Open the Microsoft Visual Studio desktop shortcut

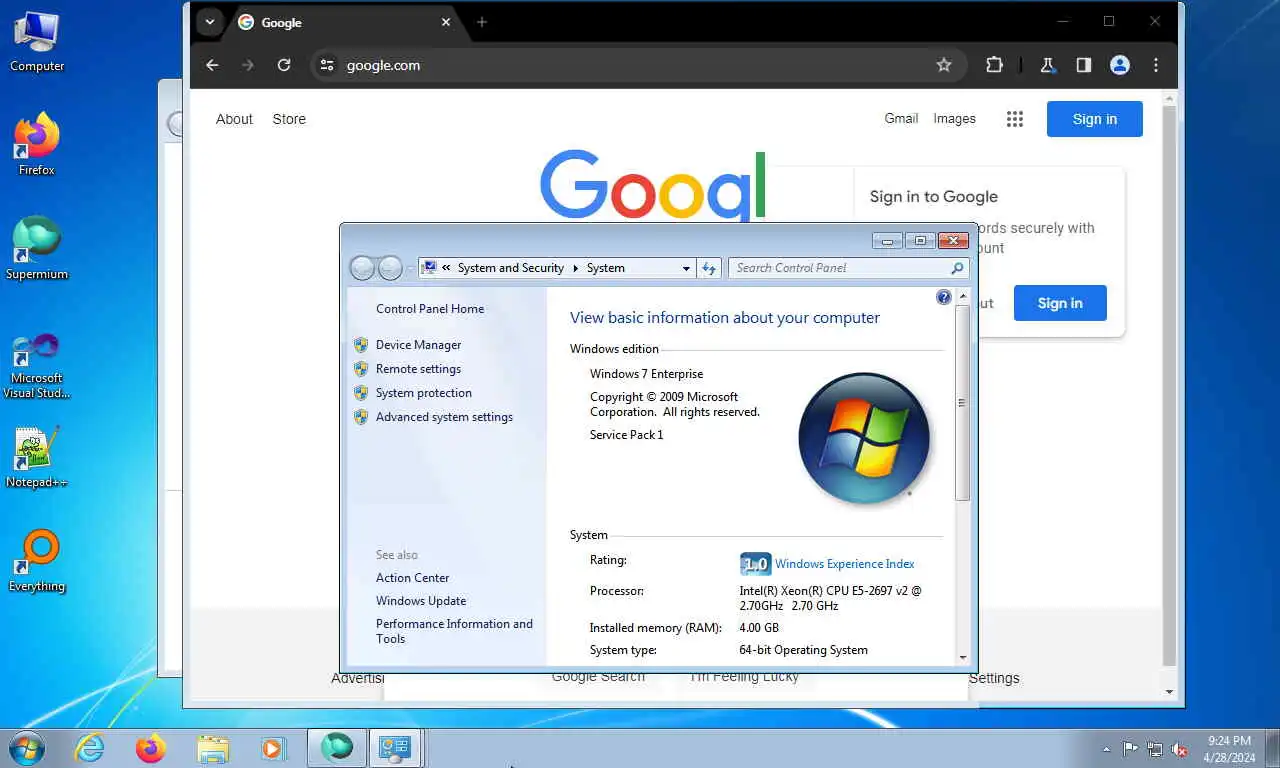coord(37,366)
